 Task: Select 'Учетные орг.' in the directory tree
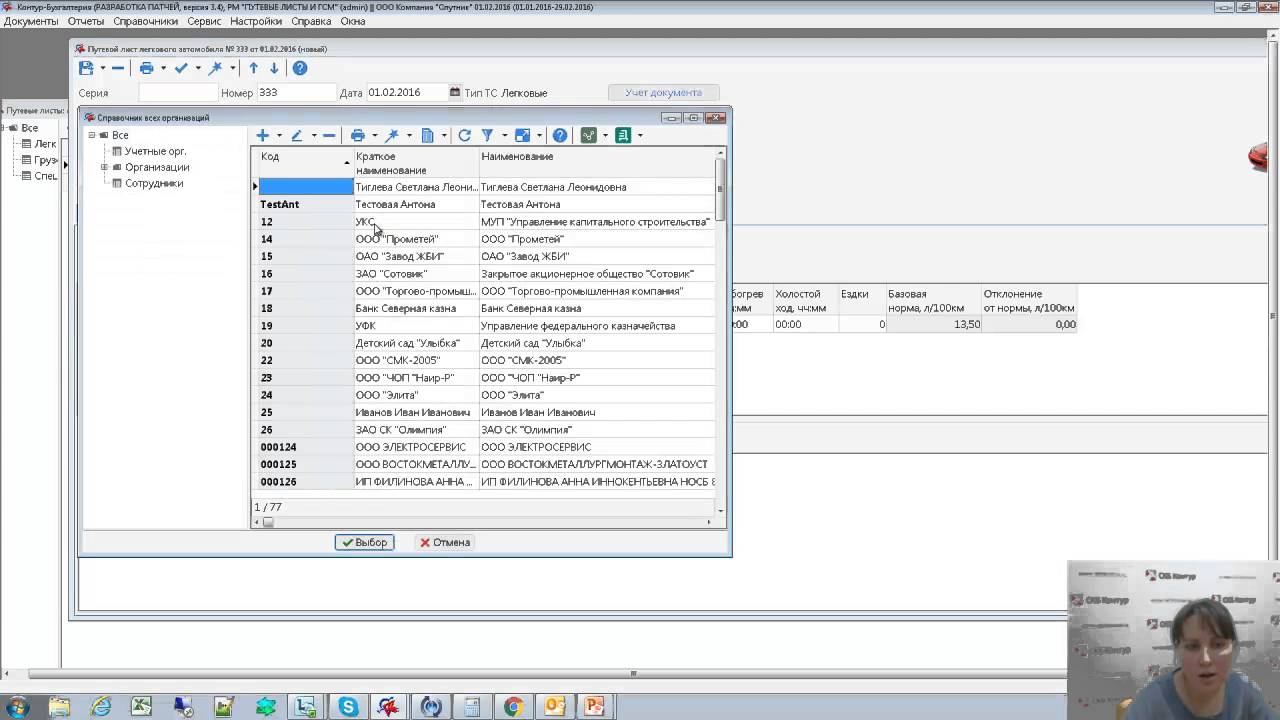coord(155,151)
